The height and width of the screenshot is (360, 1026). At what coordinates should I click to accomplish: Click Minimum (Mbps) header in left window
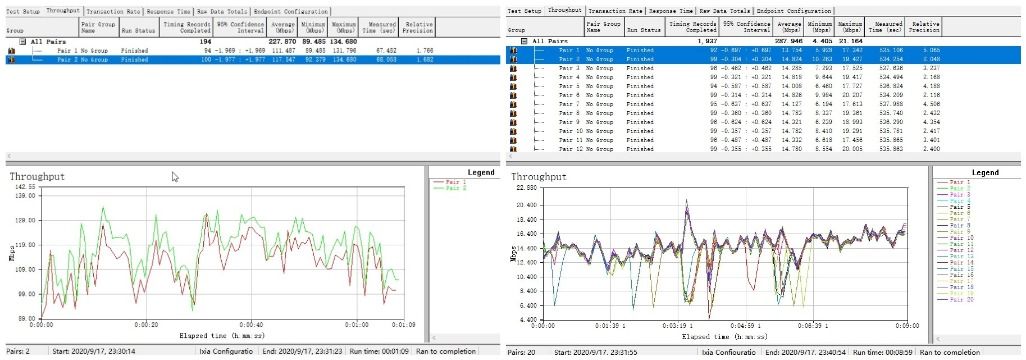(314, 27)
